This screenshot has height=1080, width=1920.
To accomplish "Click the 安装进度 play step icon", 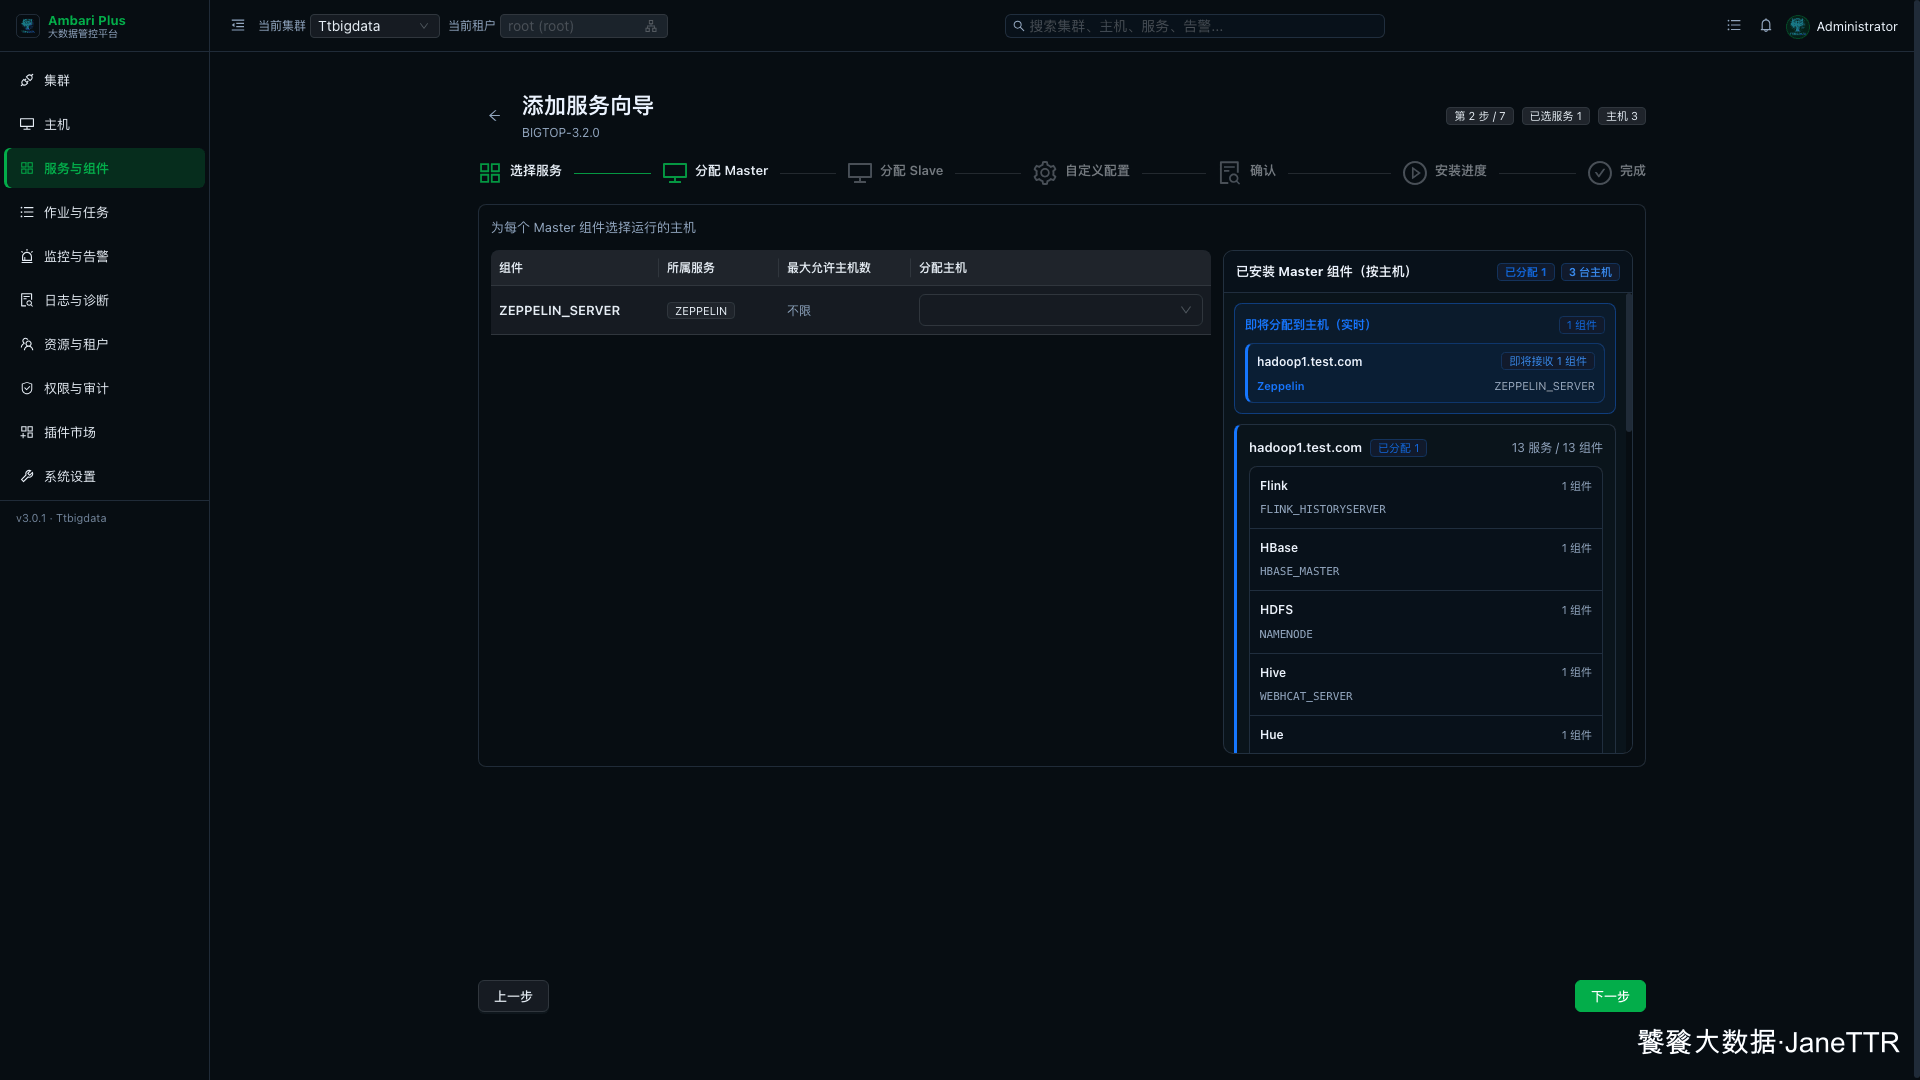I will 1415,173.
